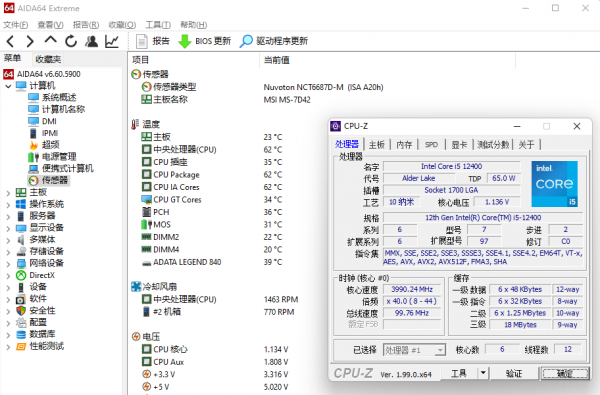
Task: Switch to CPU-Z 主板 tab
Action: click(377, 144)
